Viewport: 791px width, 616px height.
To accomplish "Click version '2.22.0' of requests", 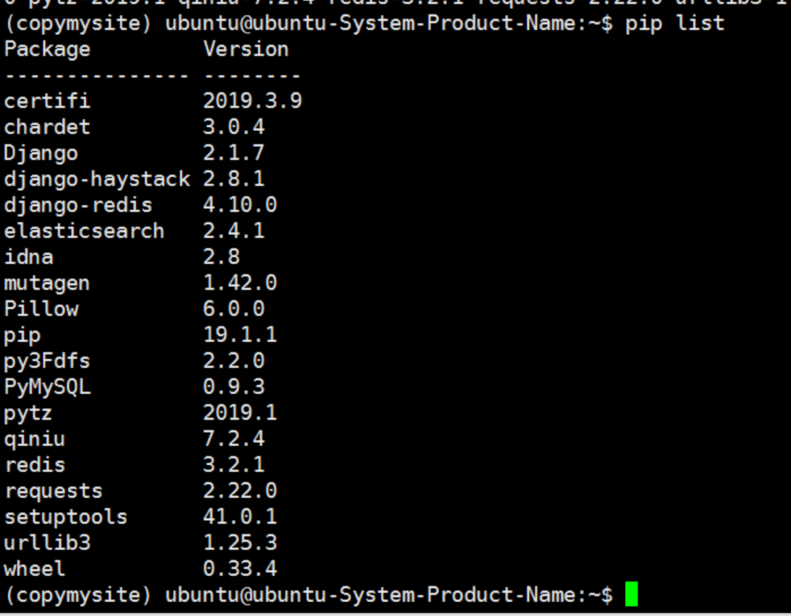I will [x=240, y=491].
